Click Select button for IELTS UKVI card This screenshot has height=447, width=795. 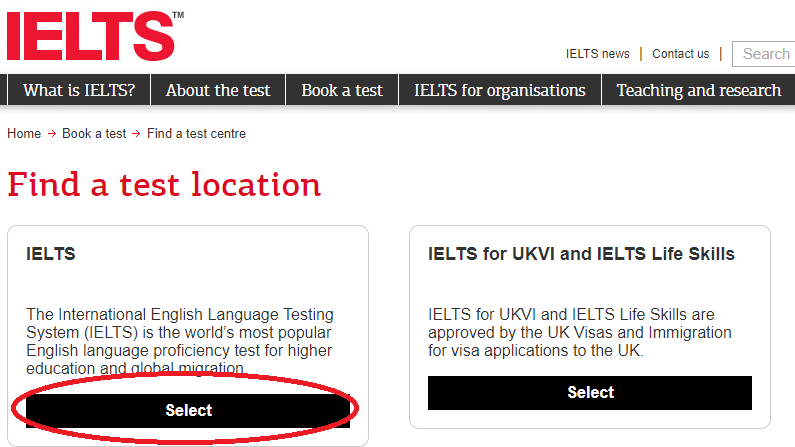pos(590,393)
